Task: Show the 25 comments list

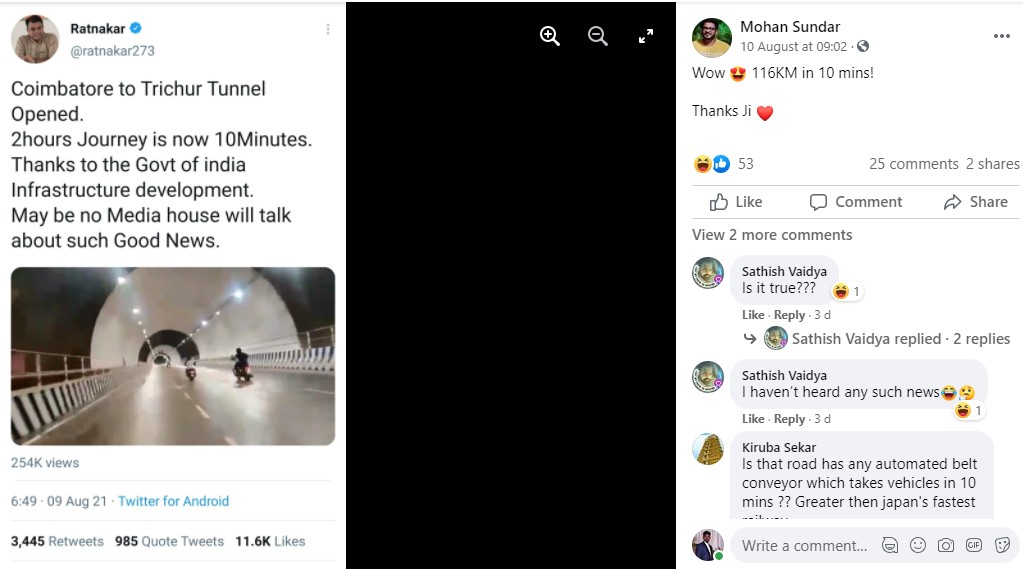Action: click(x=913, y=164)
